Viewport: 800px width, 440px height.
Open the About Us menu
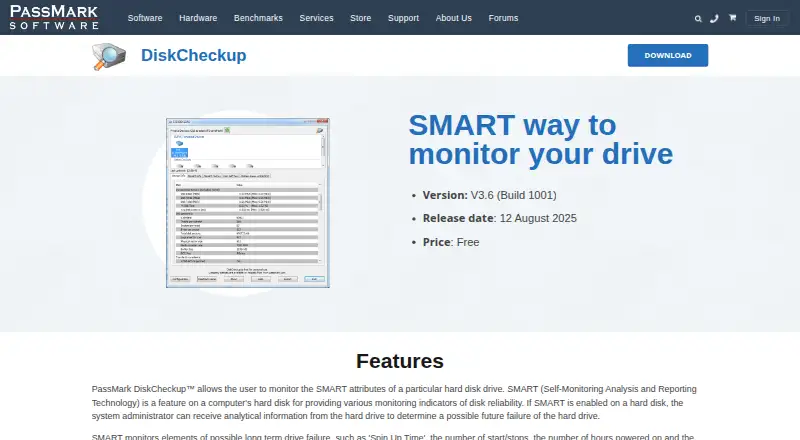(x=454, y=18)
